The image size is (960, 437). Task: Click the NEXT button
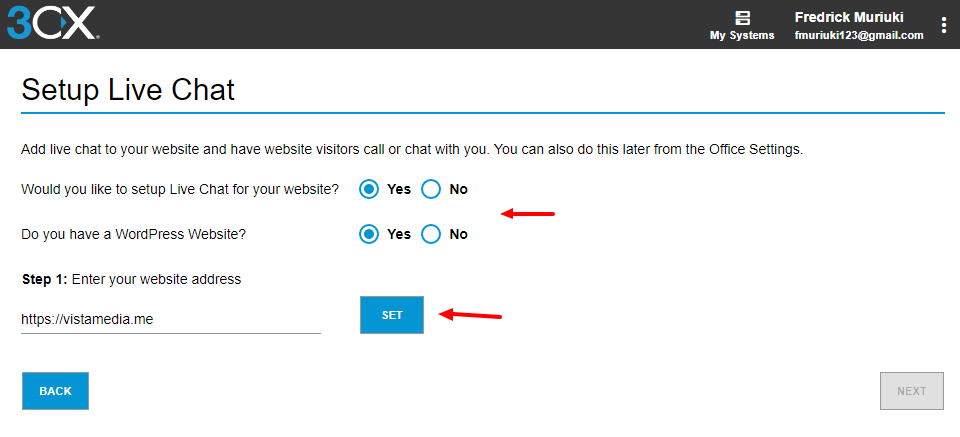911,391
